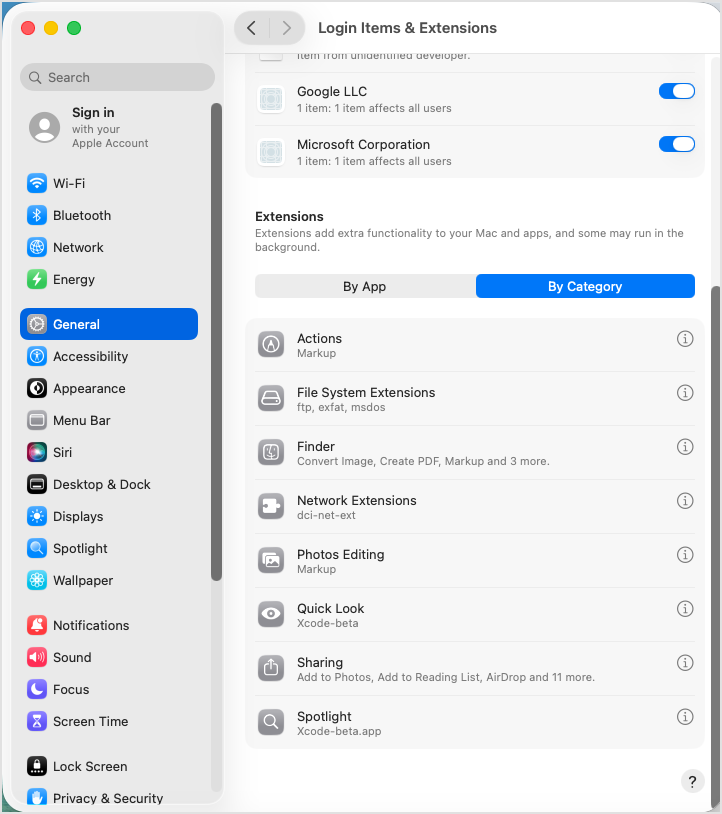Image resolution: width=722 pixels, height=814 pixels.
Task: Click the Wi-Fi icon in sidebar
Action: (x=37, y=184)
